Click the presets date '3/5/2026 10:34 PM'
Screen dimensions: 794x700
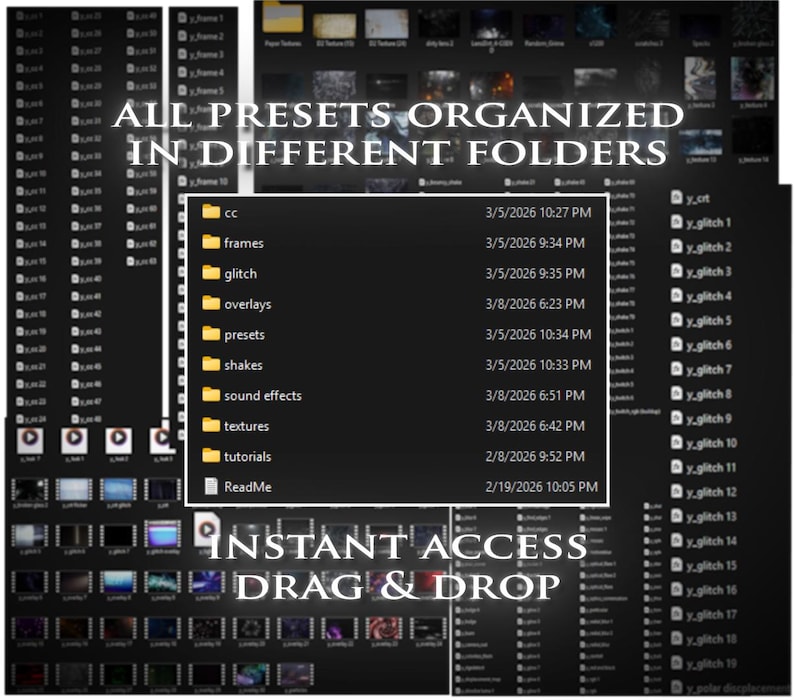pos(538,334)
